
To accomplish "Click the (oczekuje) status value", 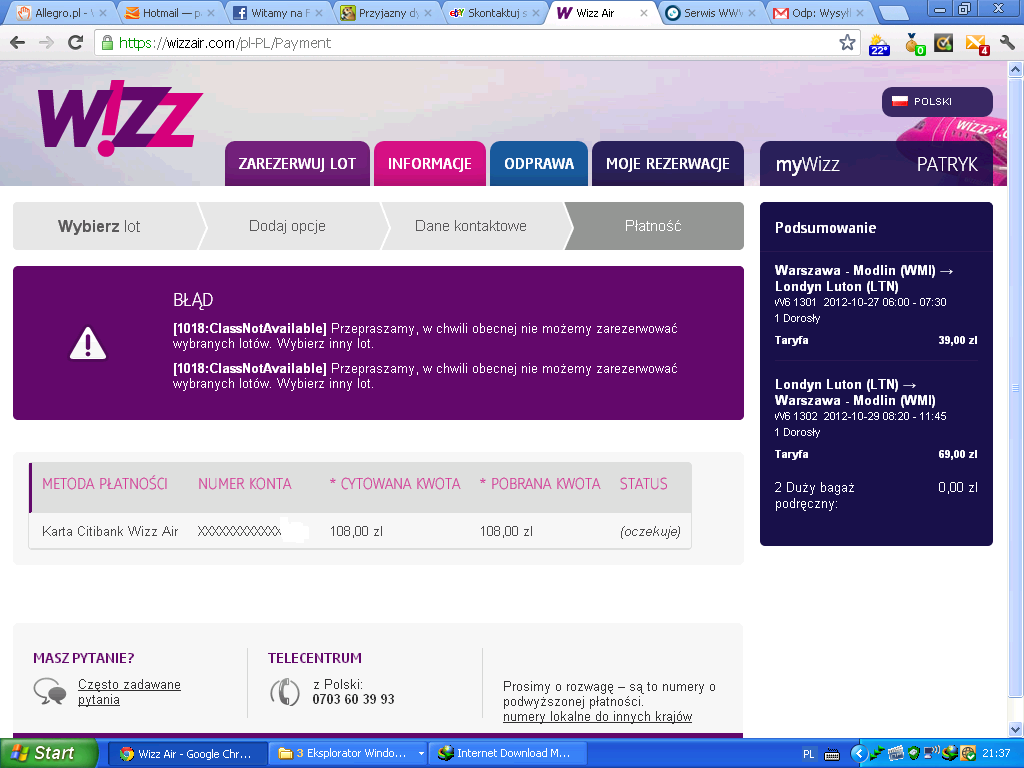I will [x=650, y=531].
